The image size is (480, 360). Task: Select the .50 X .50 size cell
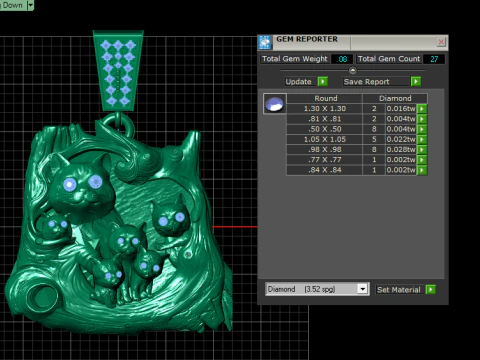pos(325,129)
